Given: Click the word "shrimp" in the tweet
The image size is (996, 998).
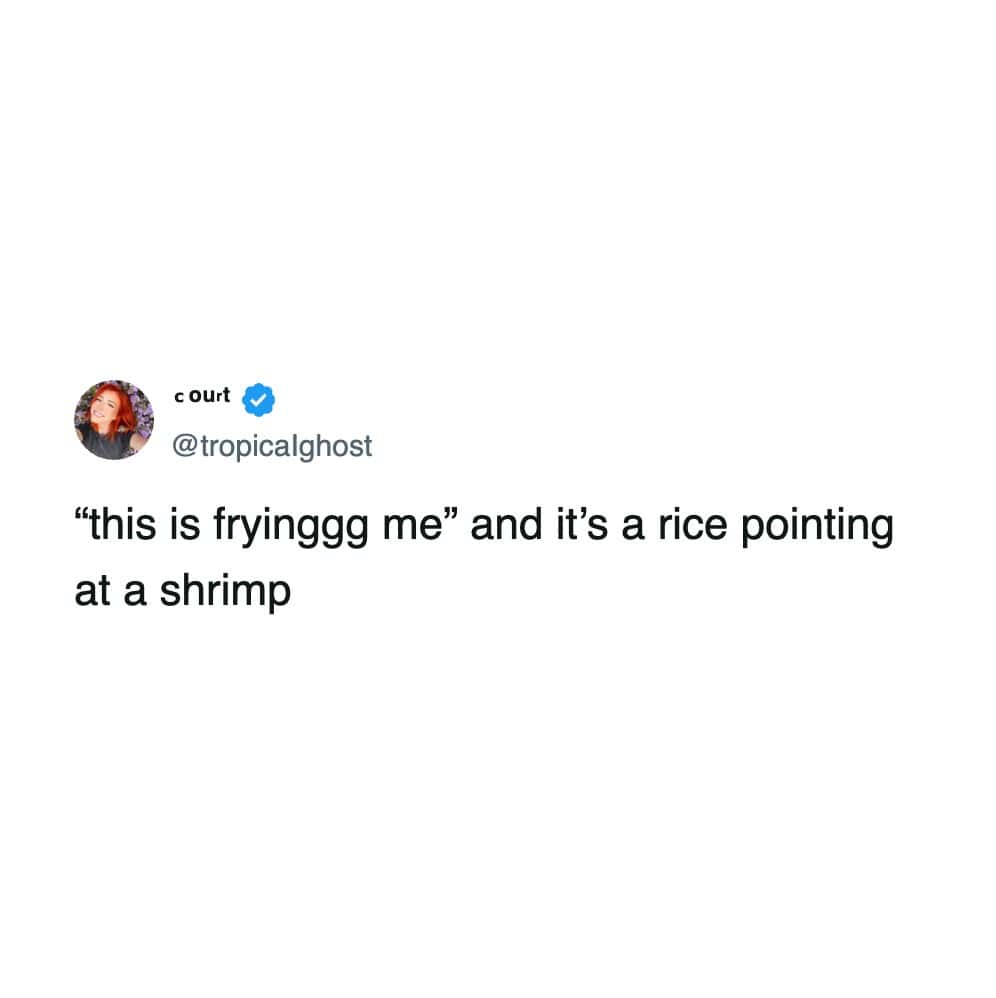Looking at the screenshot, I should [x=225, y=593].
